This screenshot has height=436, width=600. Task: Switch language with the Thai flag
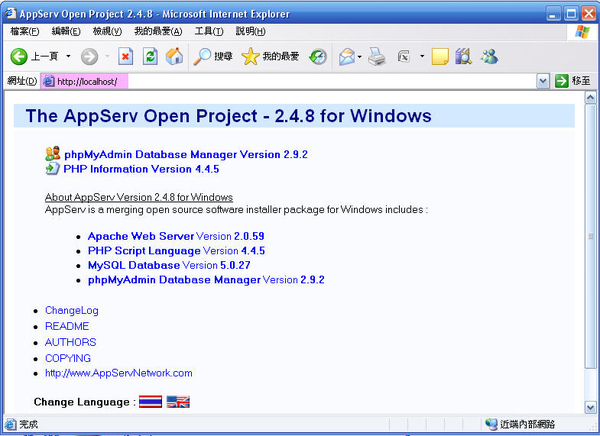150,402
